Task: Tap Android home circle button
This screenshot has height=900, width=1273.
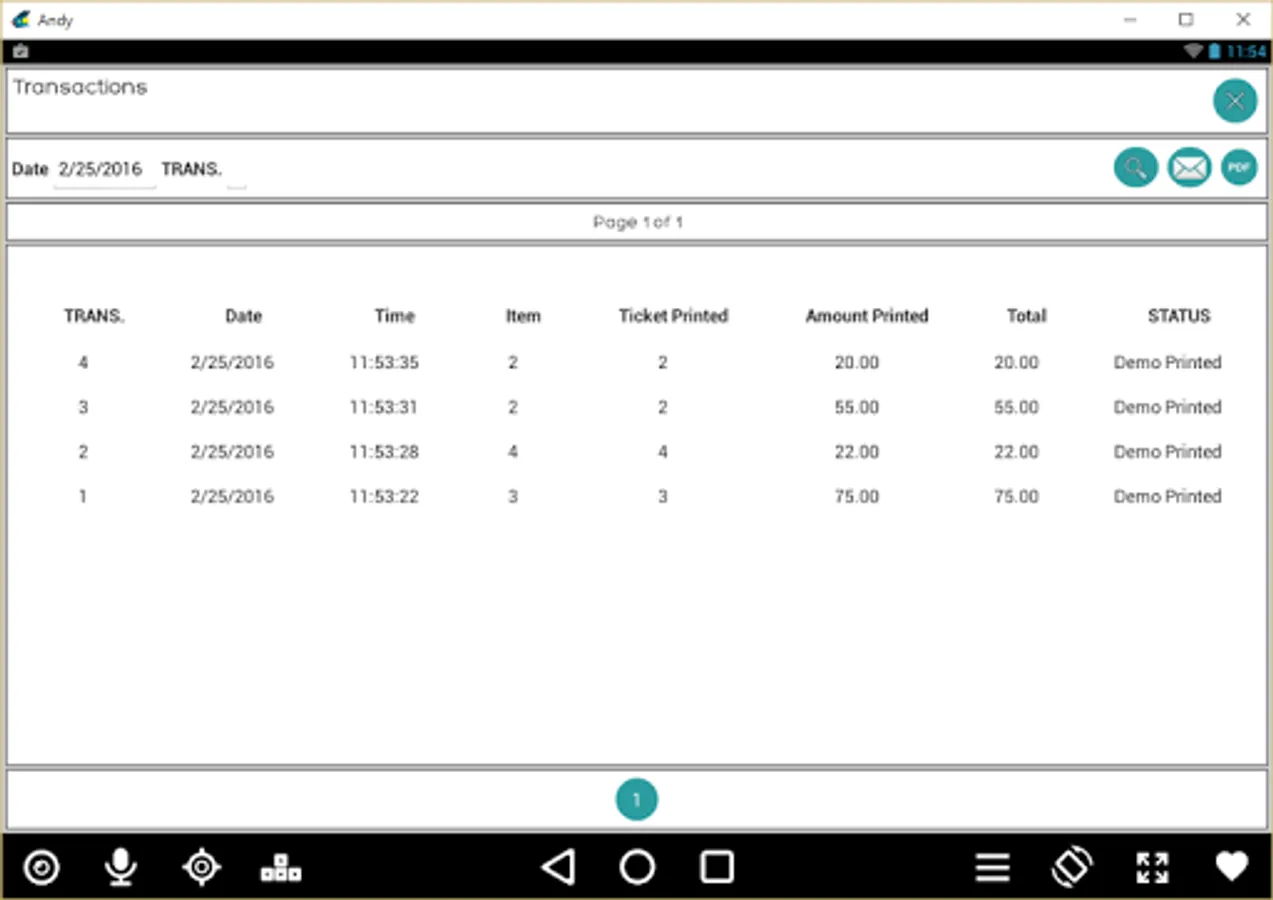Action: (637, 867)
